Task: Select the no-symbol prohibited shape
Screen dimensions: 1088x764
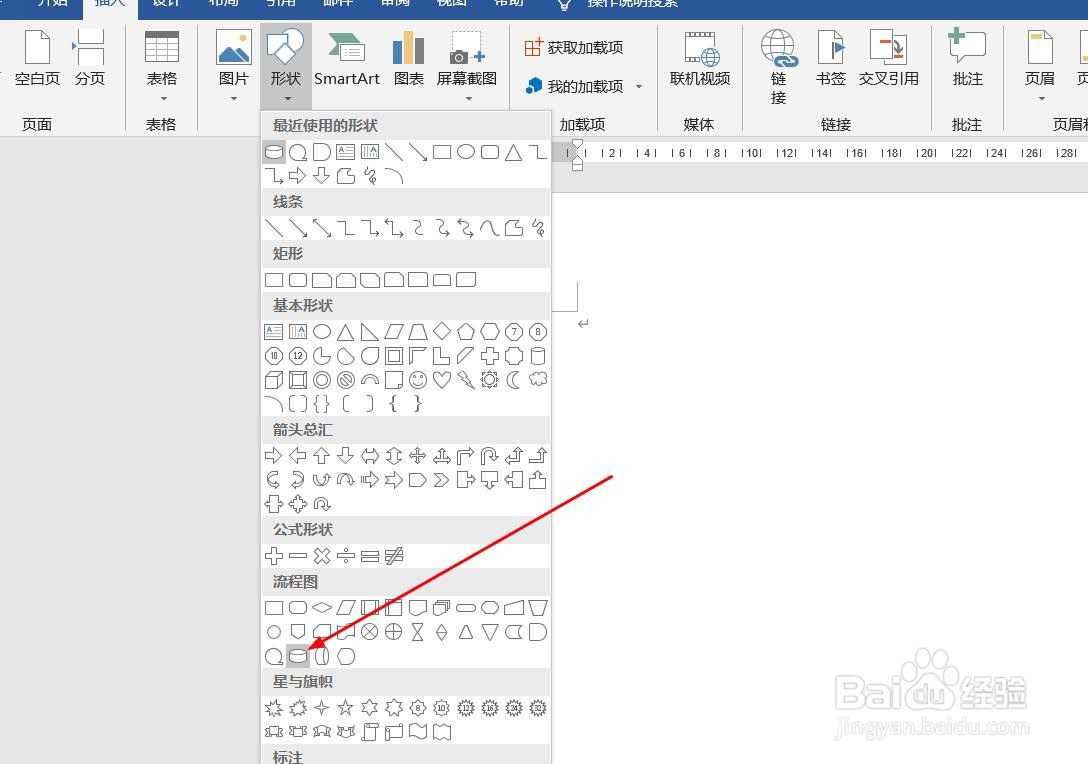Action: (x=346, y=380)
